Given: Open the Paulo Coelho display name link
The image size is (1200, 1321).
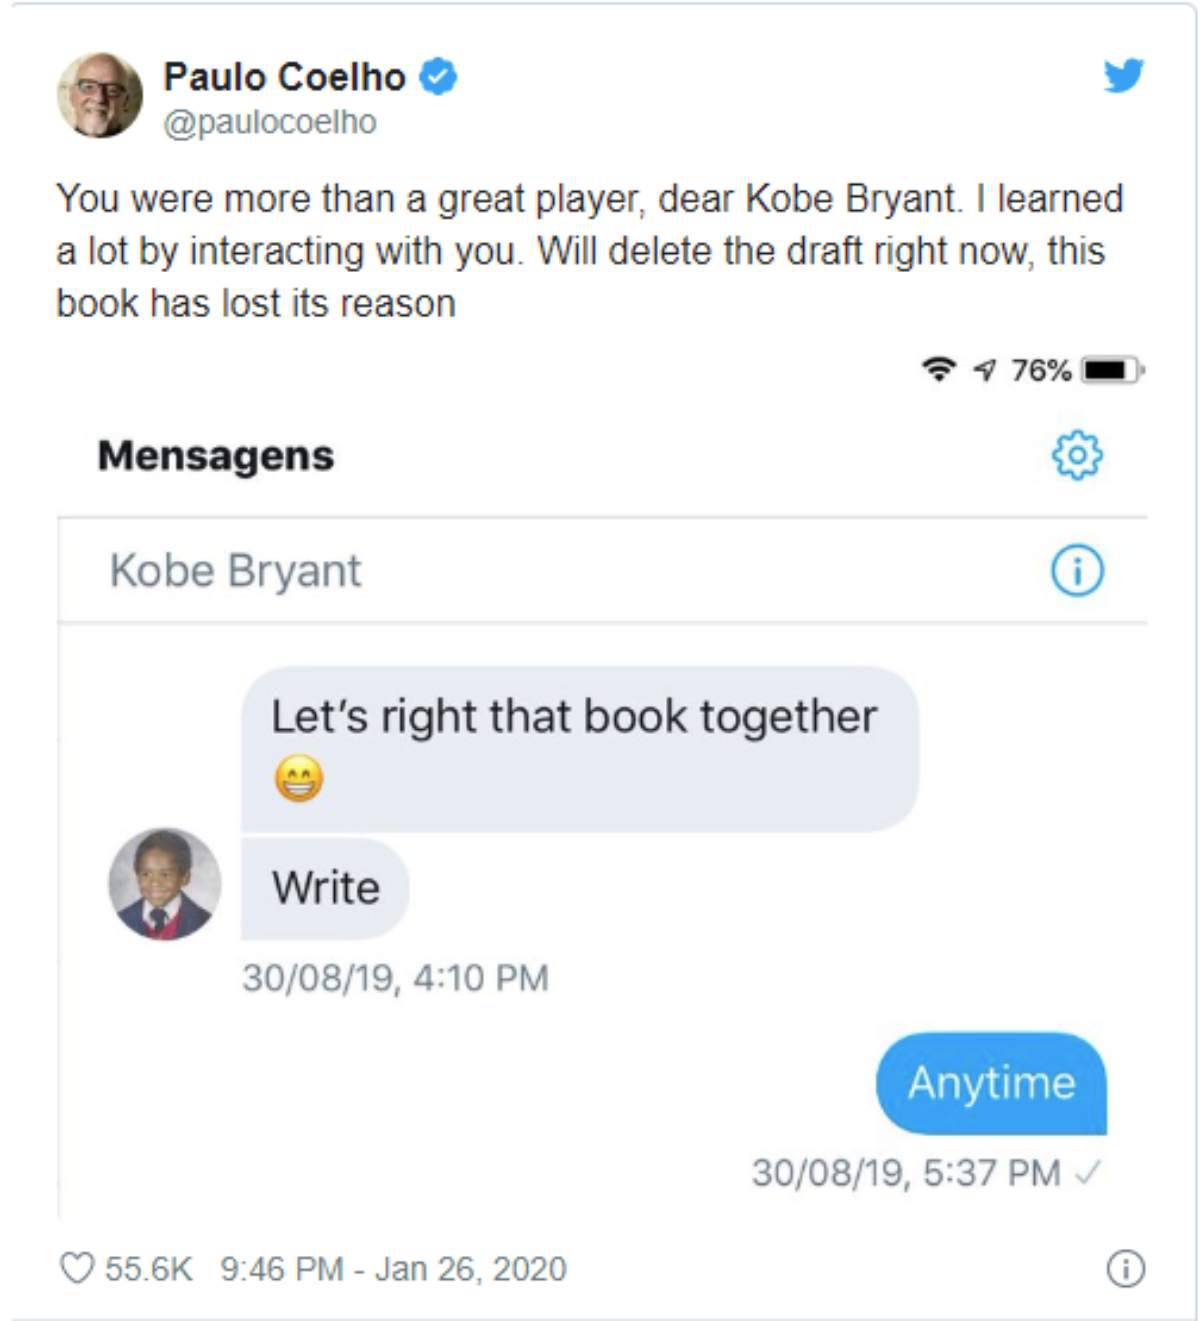Looking at the screenshot, I should pos(284,77).
